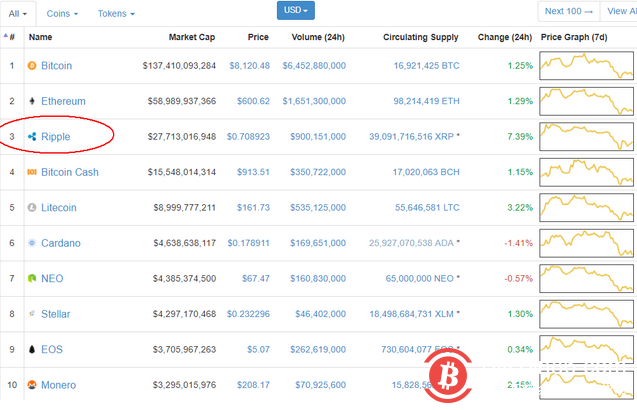Open the Stellar name link
Viewport: 637px width, 410px height.
56,314
